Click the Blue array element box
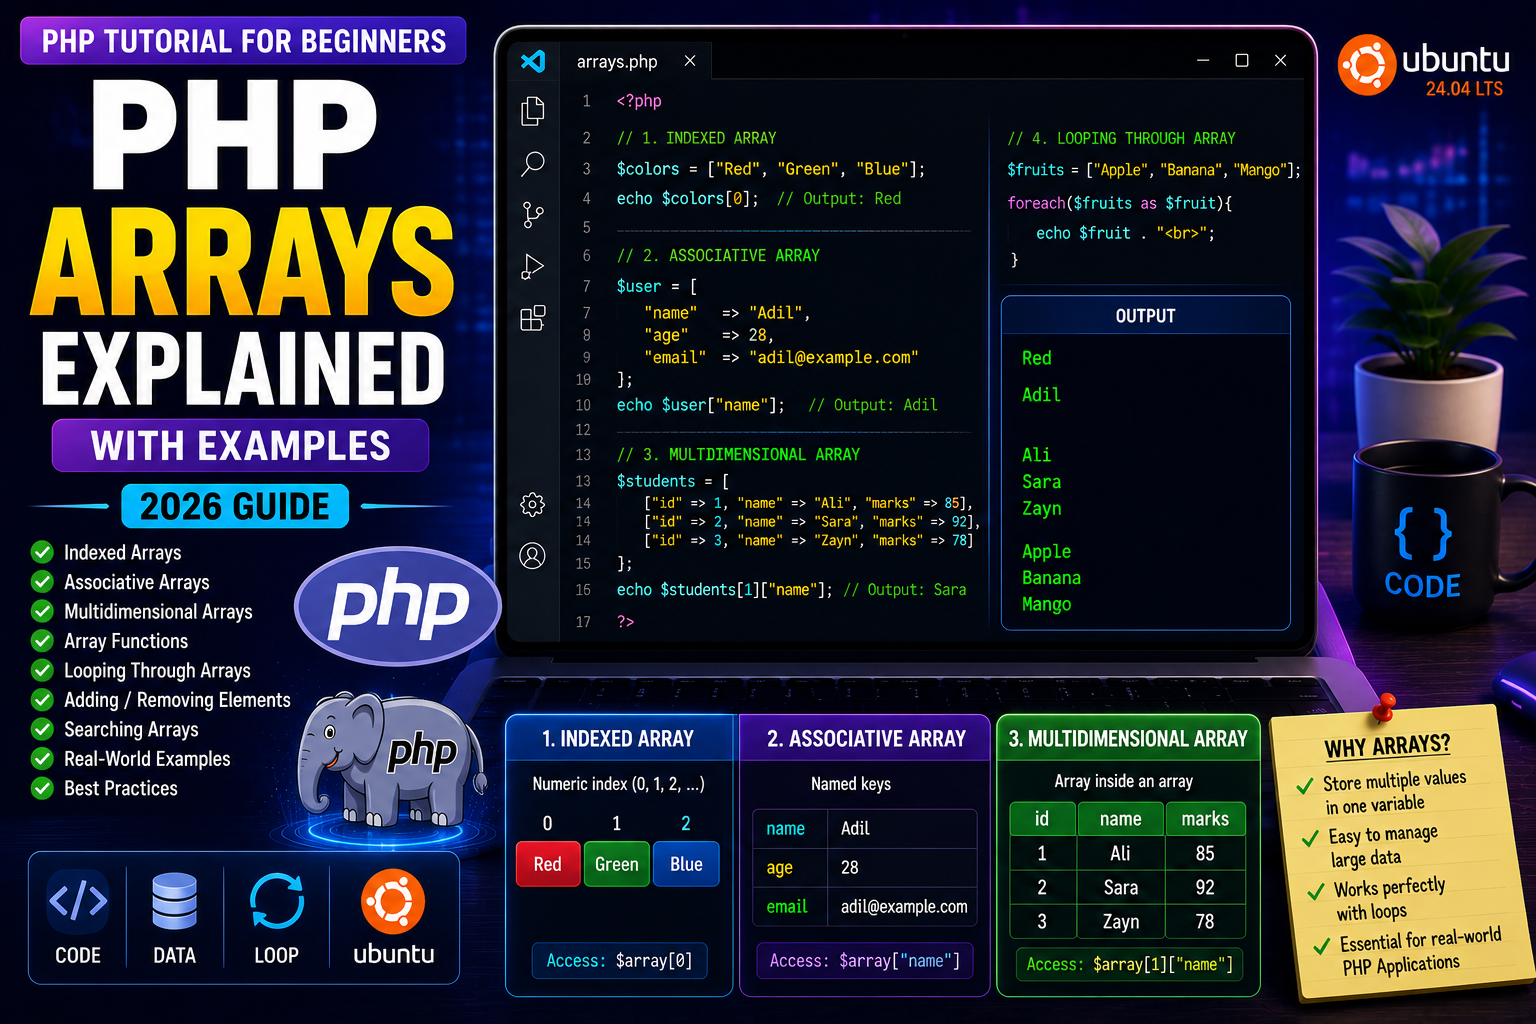 [686, 864]
